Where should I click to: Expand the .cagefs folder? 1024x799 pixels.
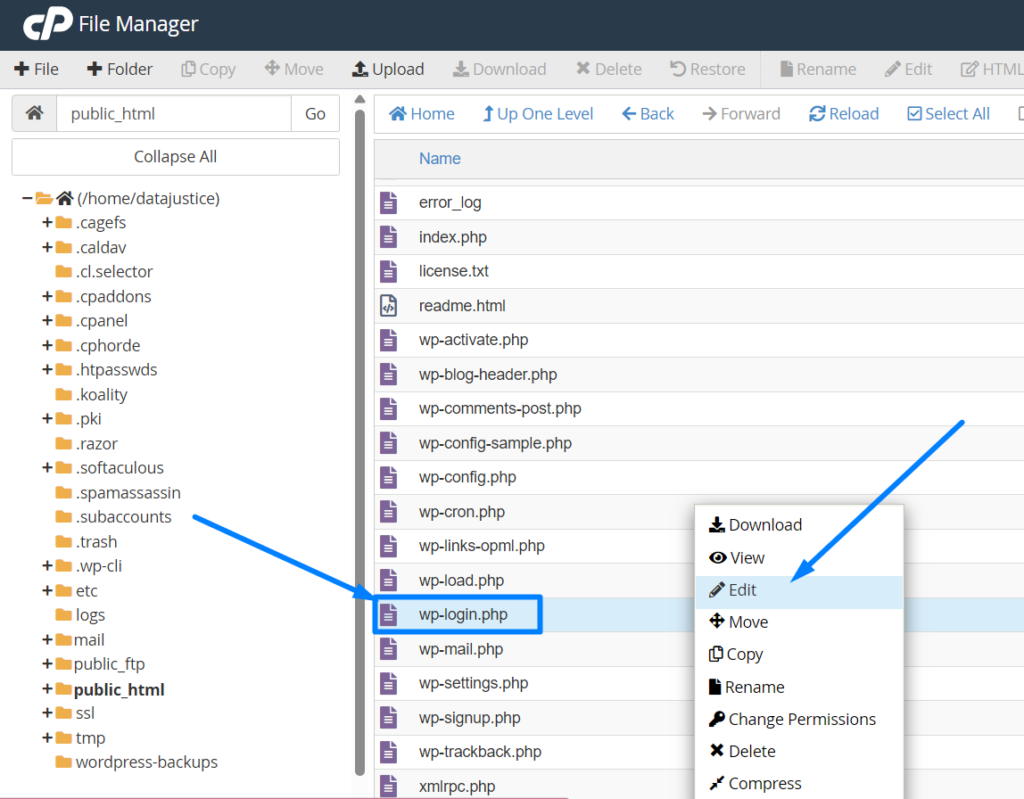[47, 222]
